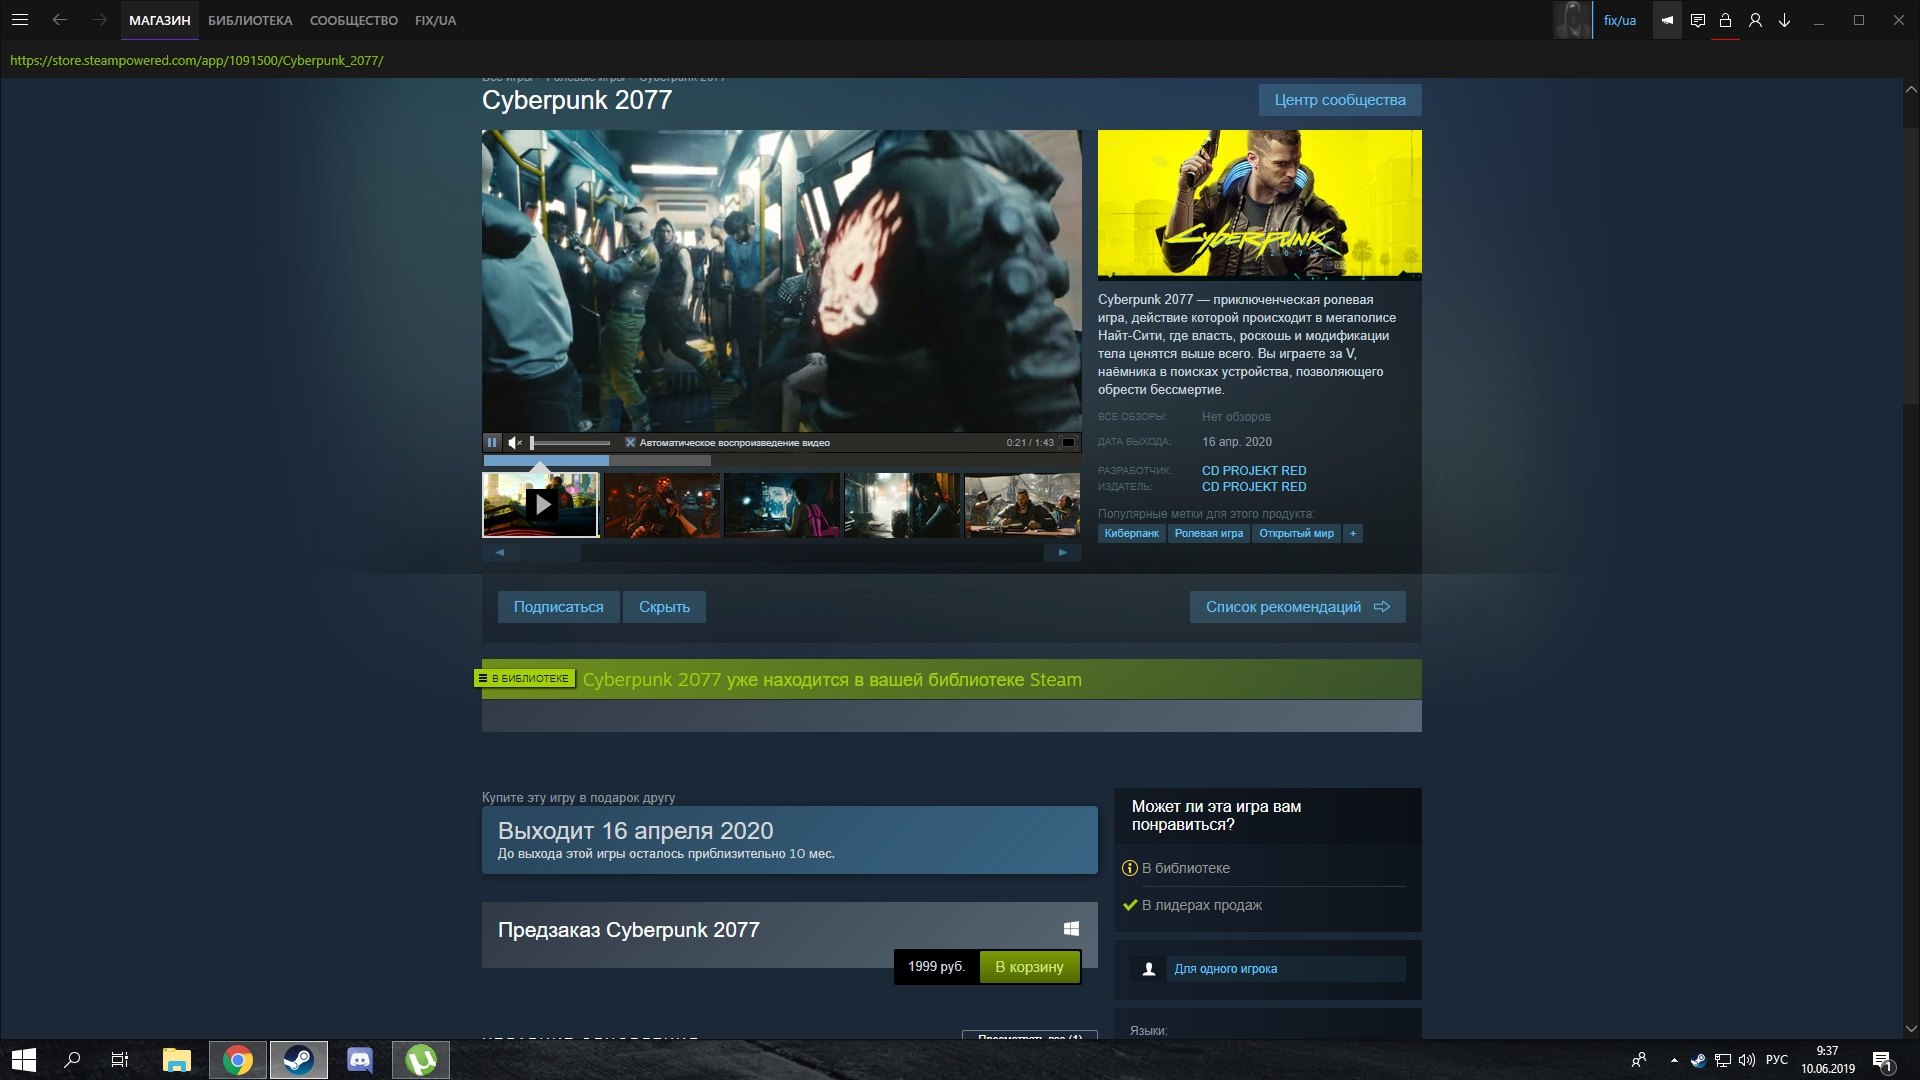The height and width of the screenshot is (1080, 1920).
Task: Open the СООБЩЕСТВО menu
Action: click(x=353, y=20)
